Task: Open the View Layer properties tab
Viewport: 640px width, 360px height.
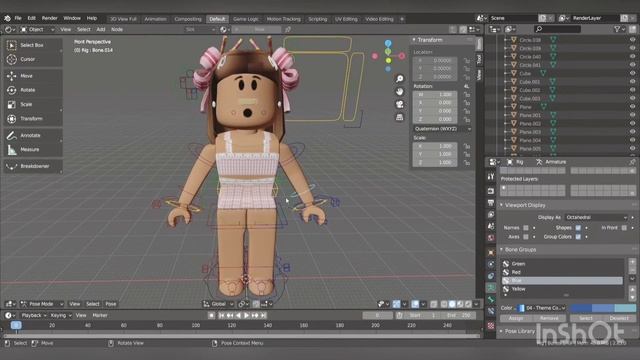Action: click(x=491, y=215)
